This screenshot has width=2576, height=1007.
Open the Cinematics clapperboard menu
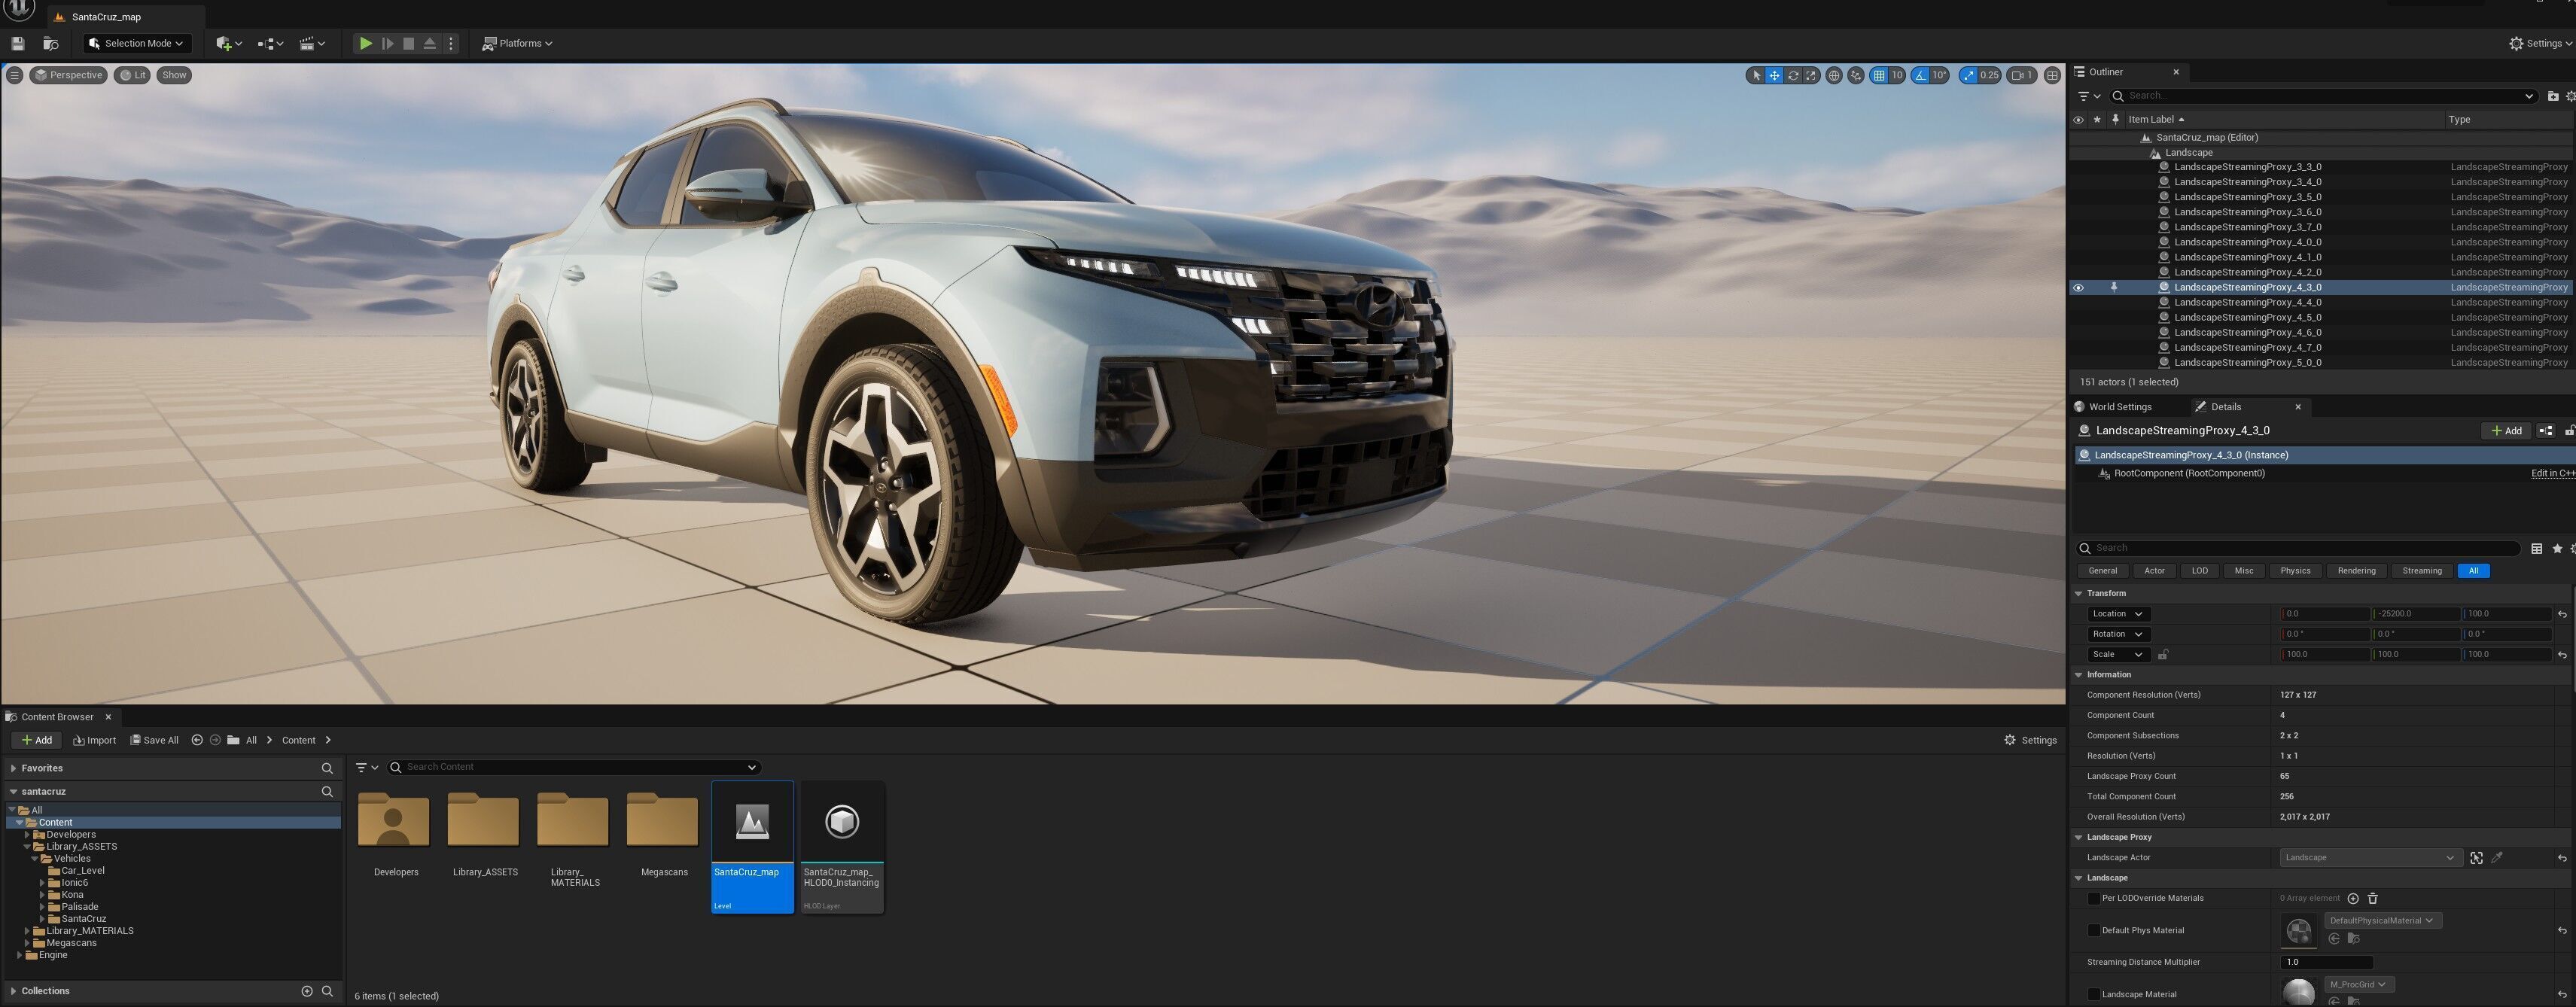tap(313, 43)
